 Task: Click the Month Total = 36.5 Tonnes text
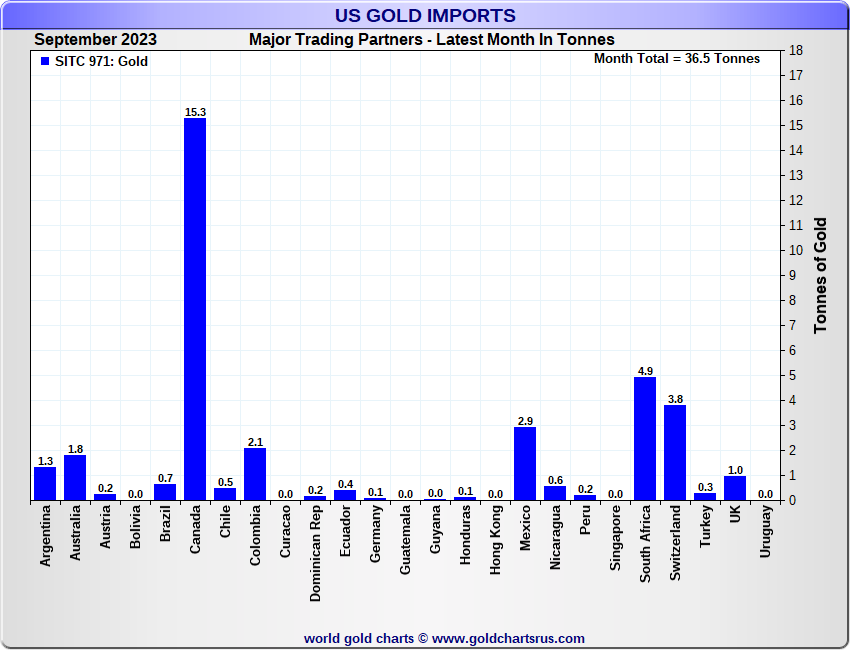point(677,59)
